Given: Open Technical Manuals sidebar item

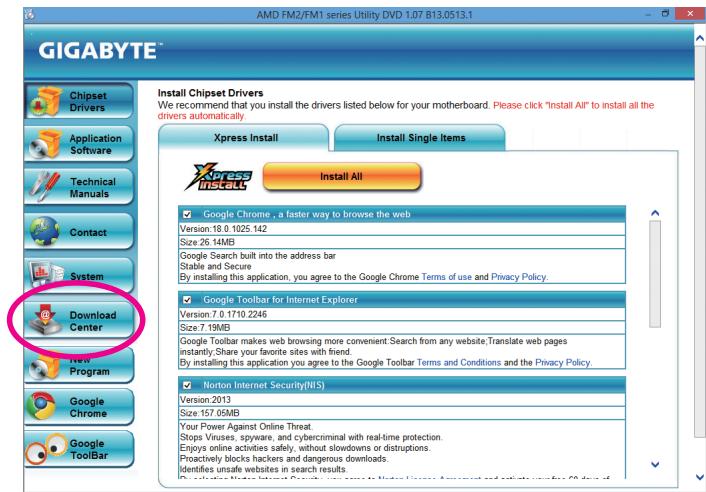Looking at the screenshot, I should [x=79, y=187].
